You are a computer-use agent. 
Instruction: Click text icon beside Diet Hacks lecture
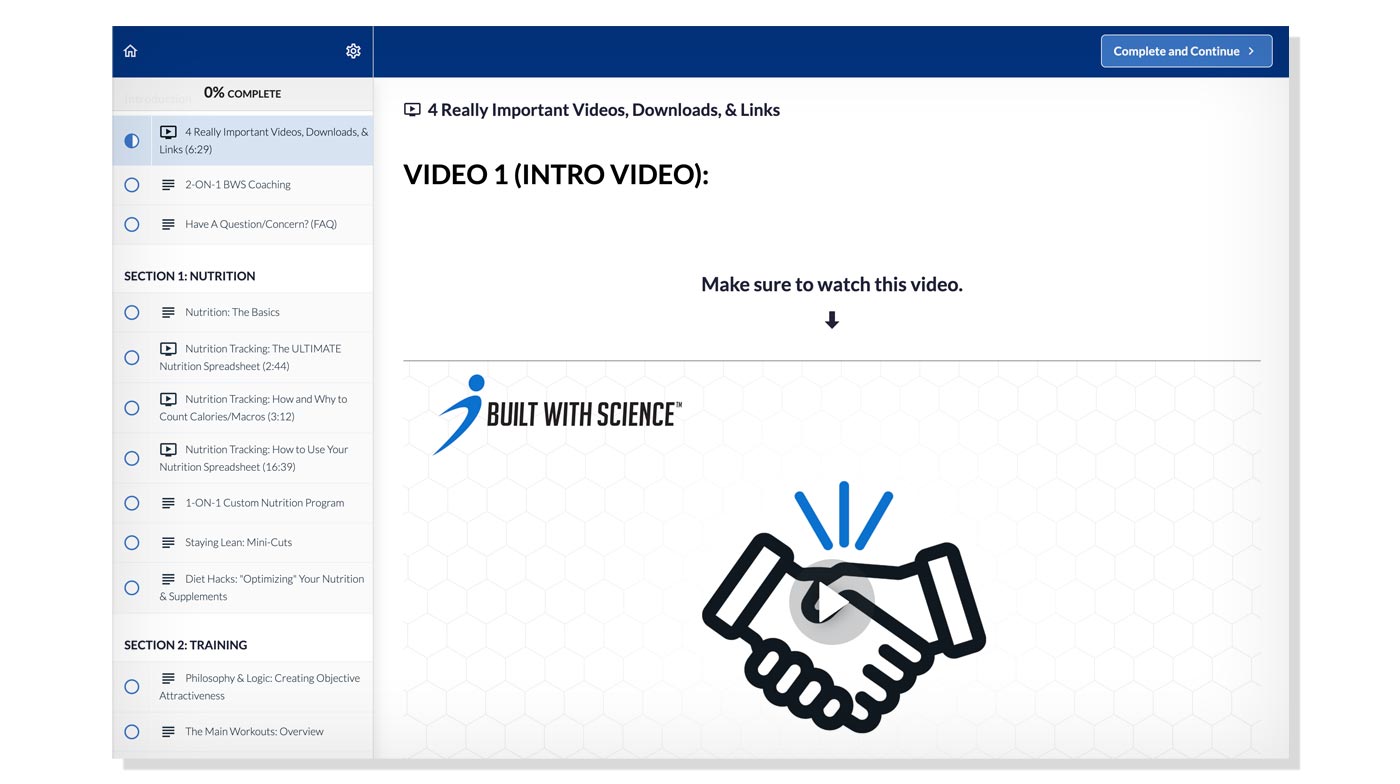click(168, 579)
